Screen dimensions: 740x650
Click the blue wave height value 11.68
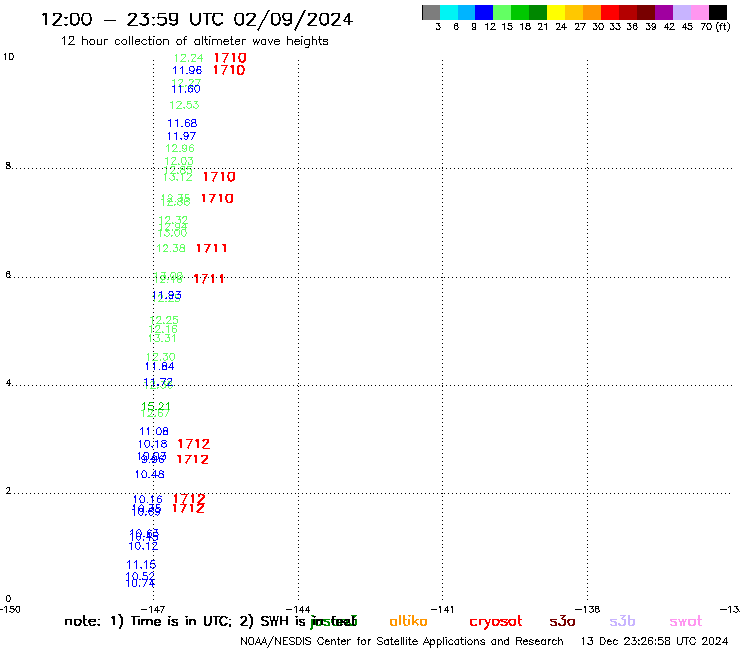(x=182, y=123)
